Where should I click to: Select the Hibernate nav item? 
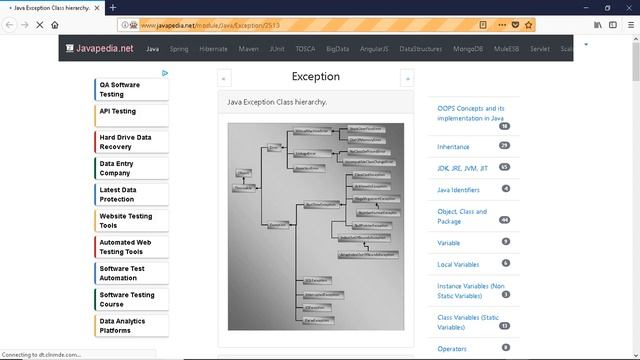tap(213, 49)
